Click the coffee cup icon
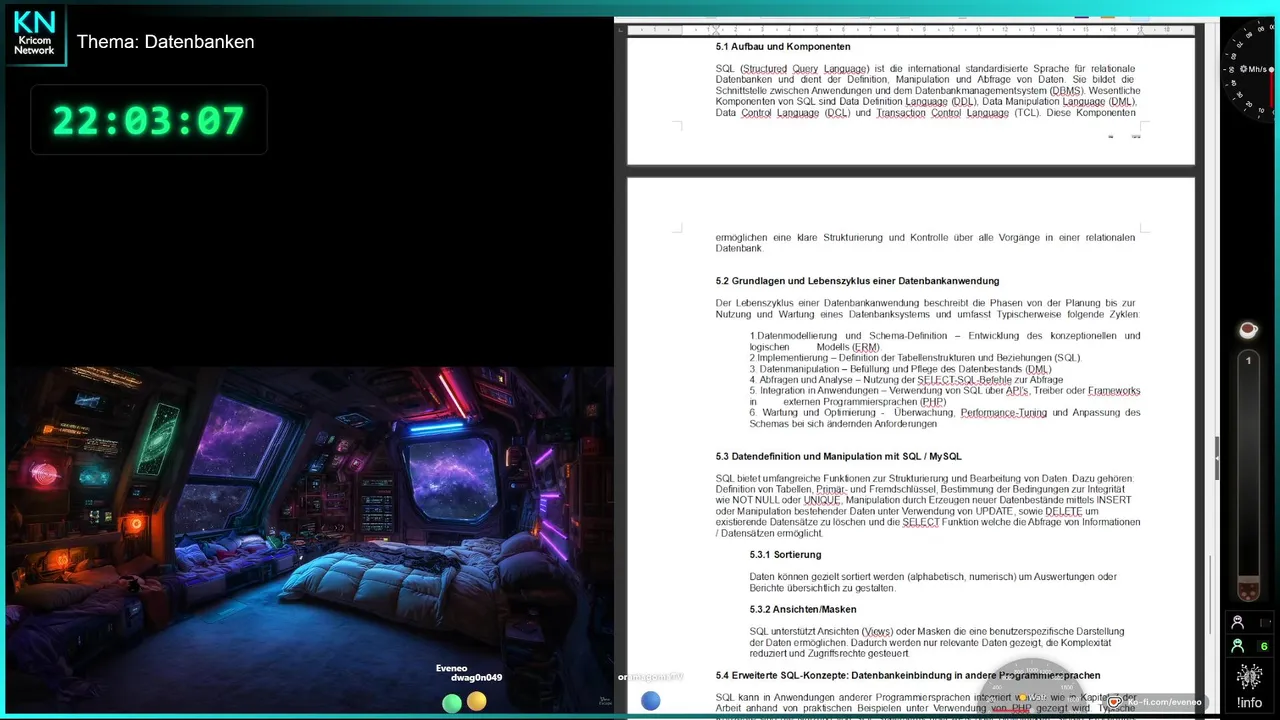Image resolution: width=1280 pixels, height=720 pixels. 1247,329
